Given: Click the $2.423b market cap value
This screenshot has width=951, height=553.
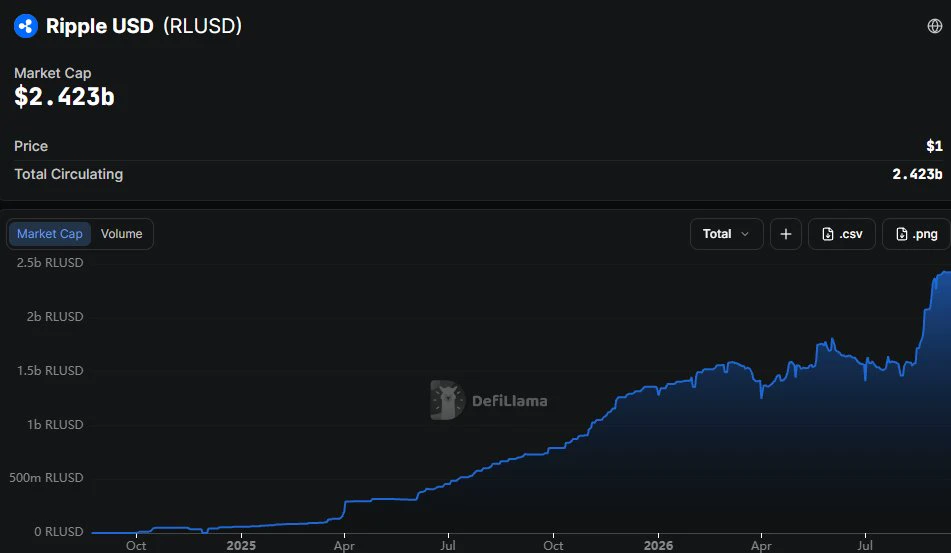Looking at the screenshot, I should pos(64,96).
